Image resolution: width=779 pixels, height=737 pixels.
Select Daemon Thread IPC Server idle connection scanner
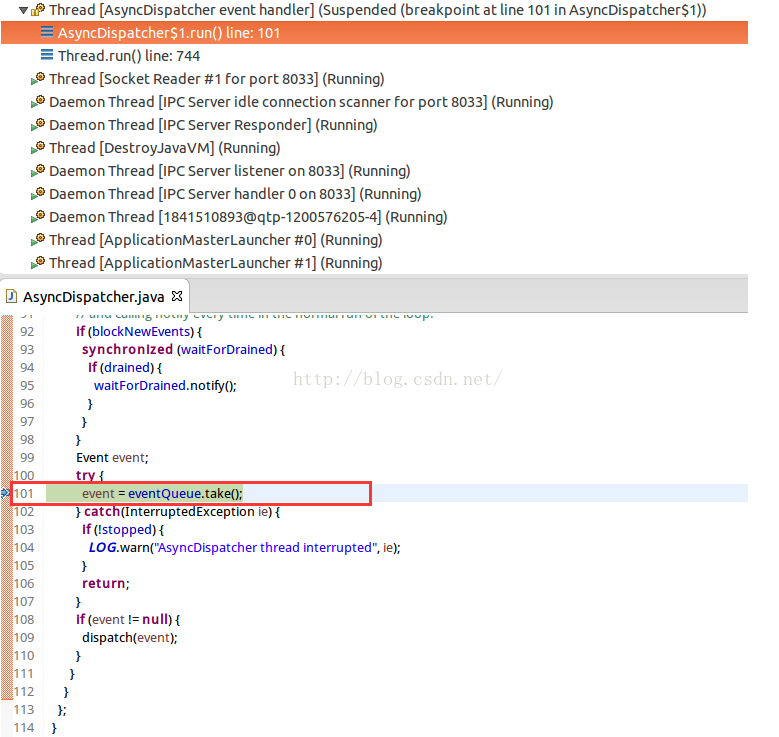301,102
